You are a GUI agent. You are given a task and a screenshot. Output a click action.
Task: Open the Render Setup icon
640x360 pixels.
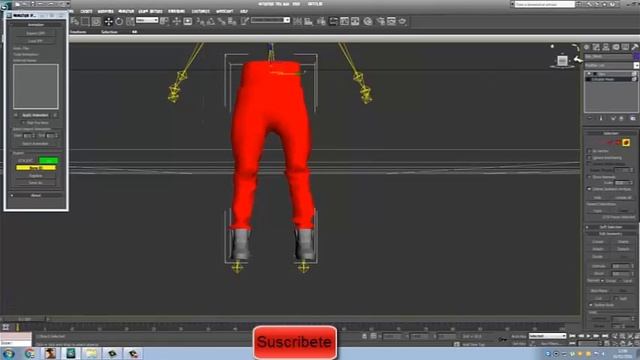pyautogui.click(x=380, y=22)
